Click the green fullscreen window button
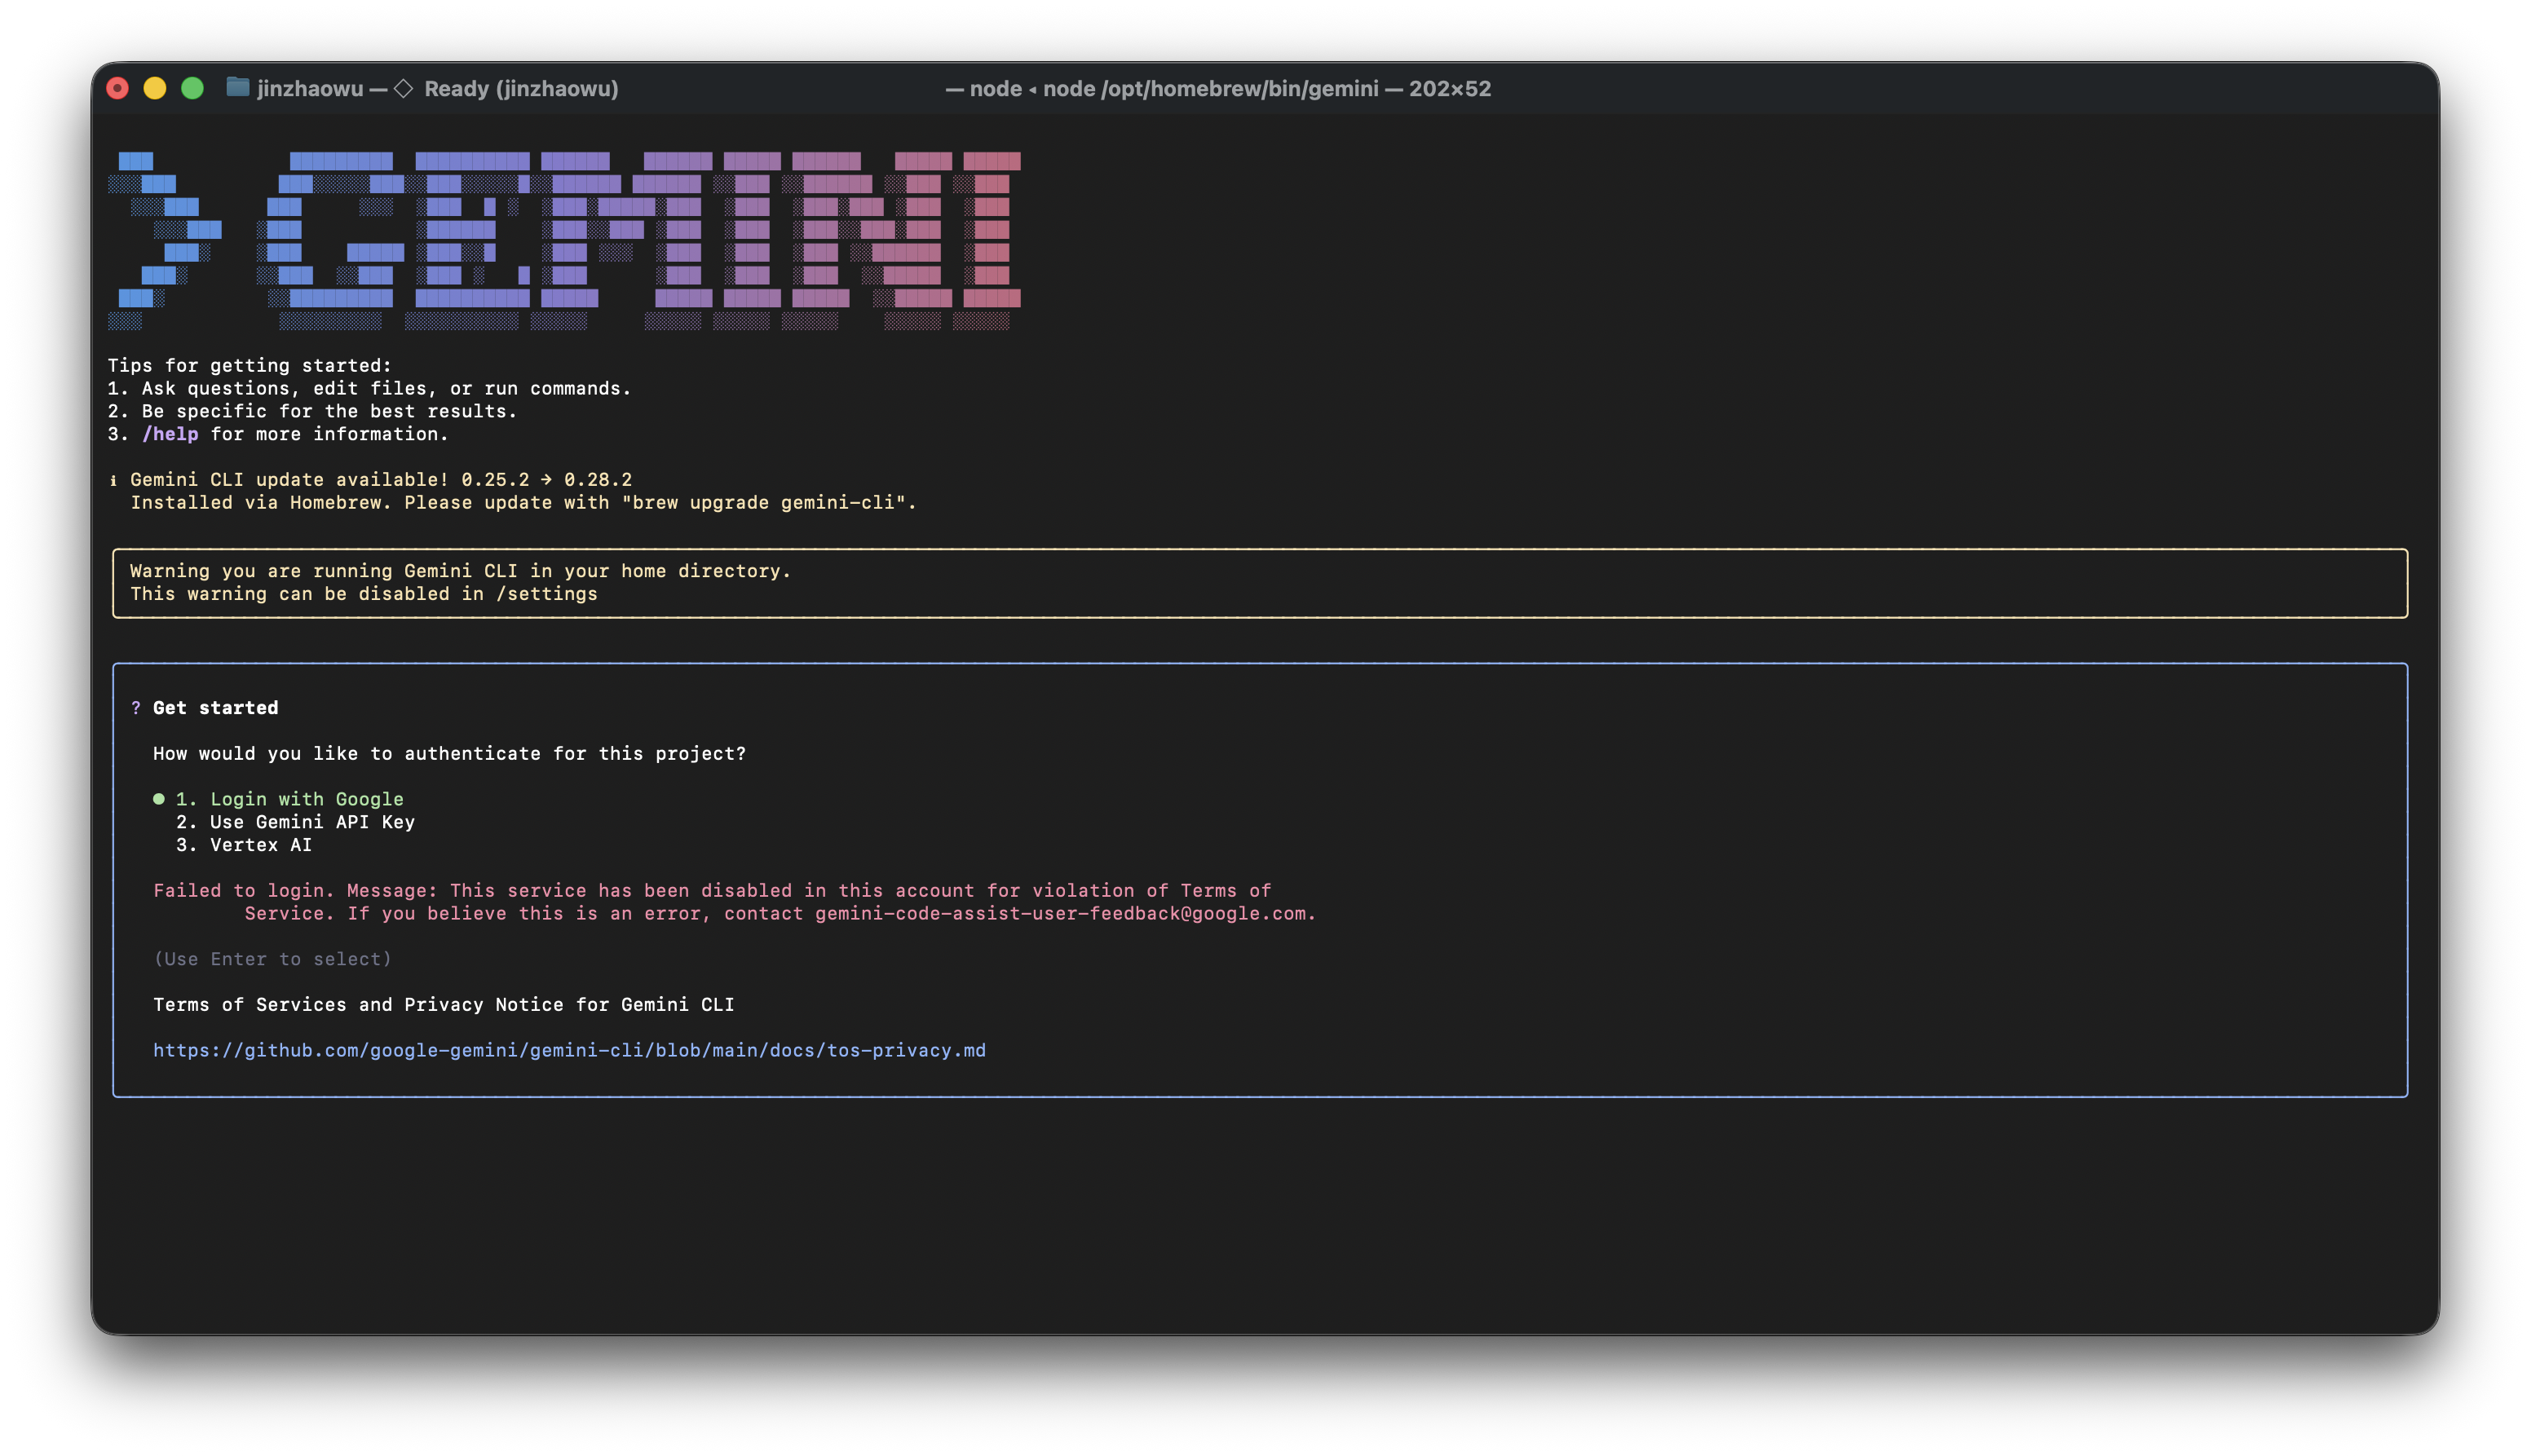The width and height of the screenshot is (2531, 1456). (x=193, y=89)
